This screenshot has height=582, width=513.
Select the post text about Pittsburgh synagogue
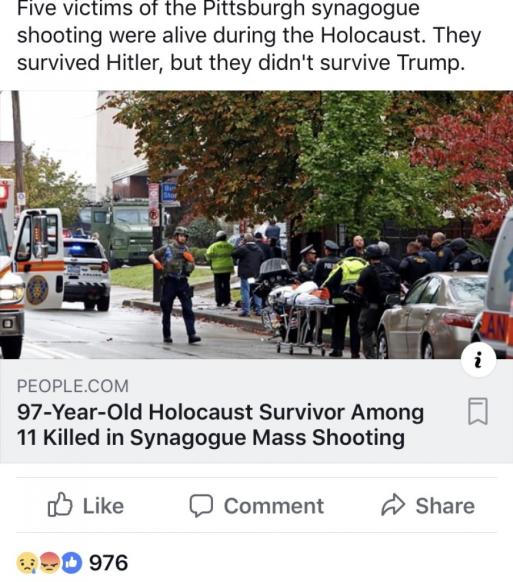(x=249, y=36)
